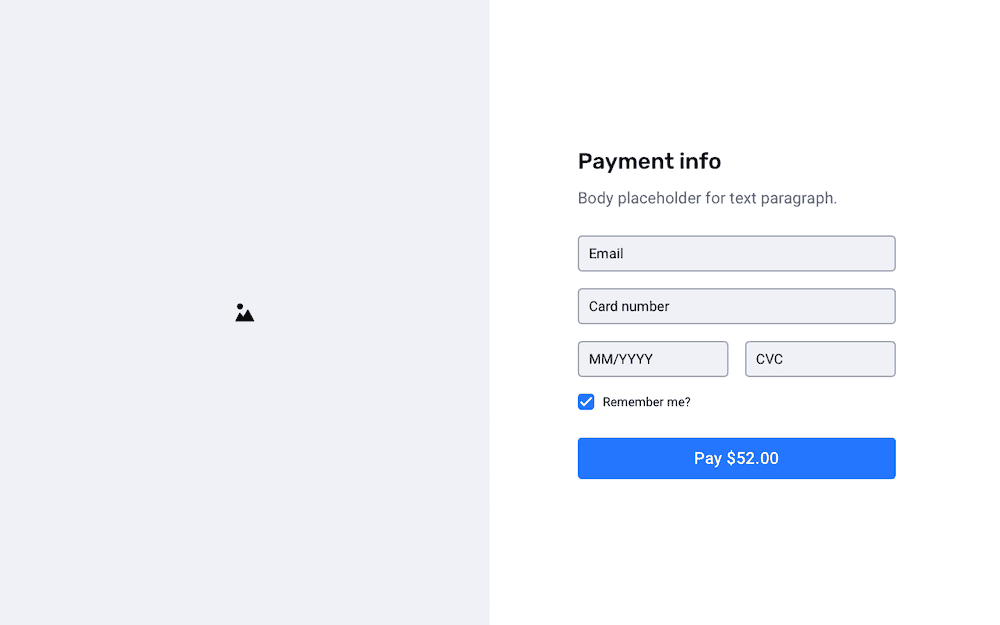
Task: Activate the CVC input box
Action: tap(820, 359)
